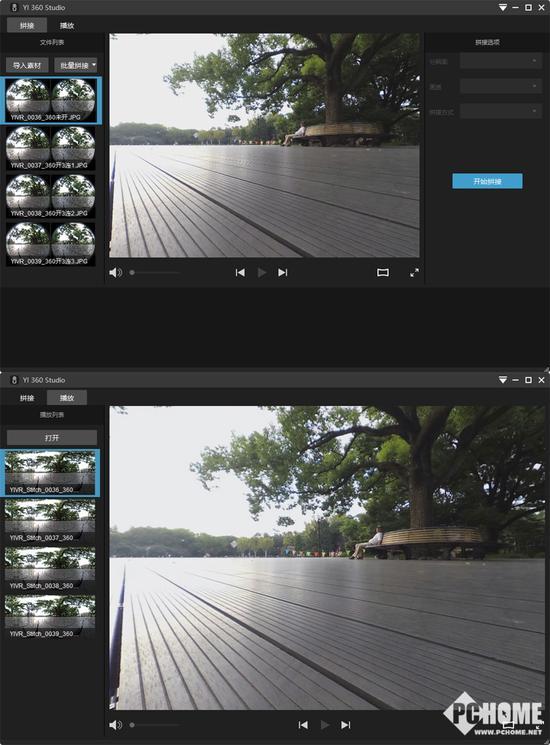Click the blue 开始拼接 start stitching button
Viewport: 550px width, 745px height.
coord(487,181)
